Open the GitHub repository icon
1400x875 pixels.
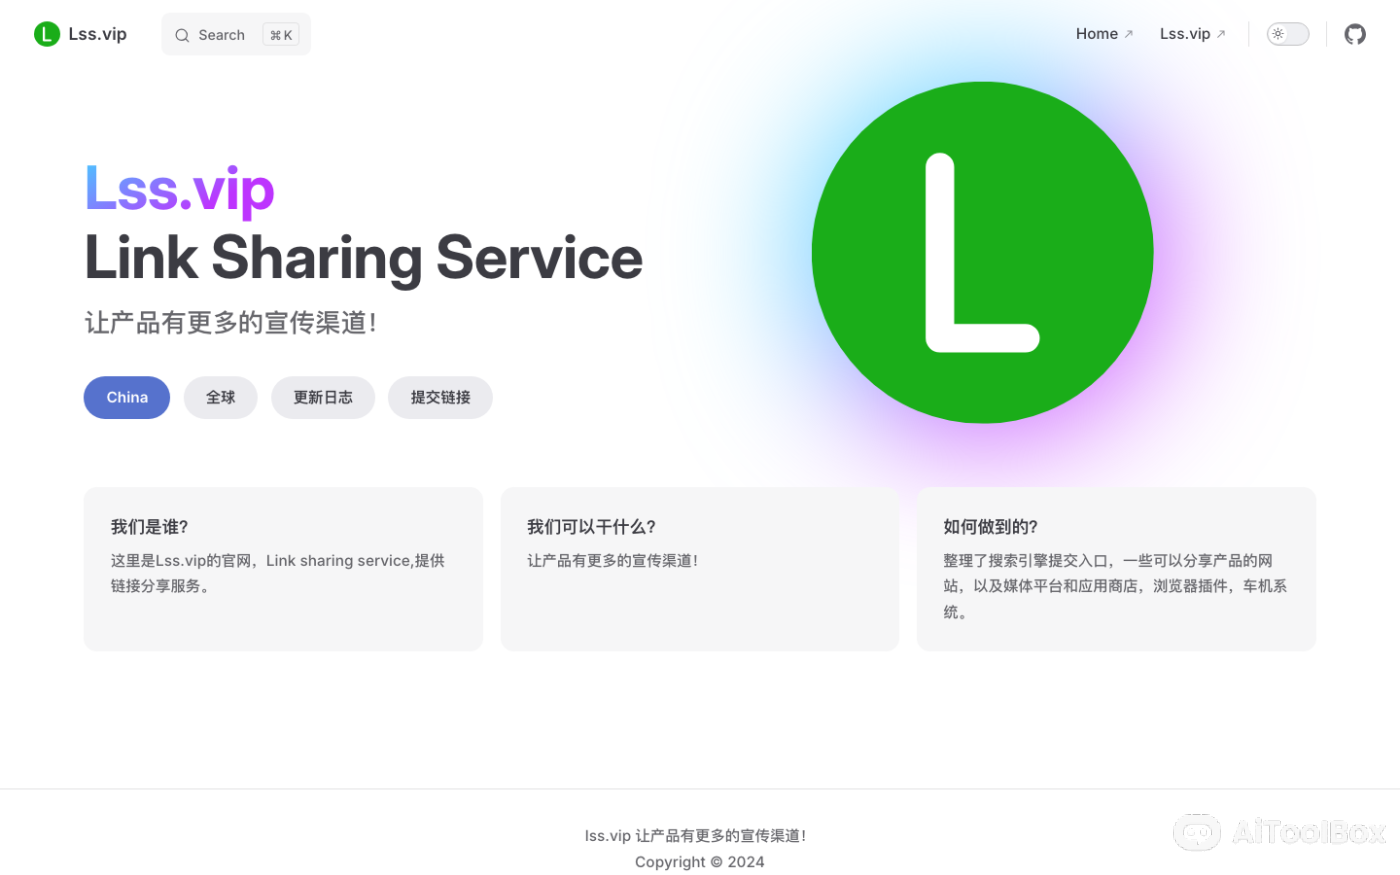click(x=1355, y=33)
